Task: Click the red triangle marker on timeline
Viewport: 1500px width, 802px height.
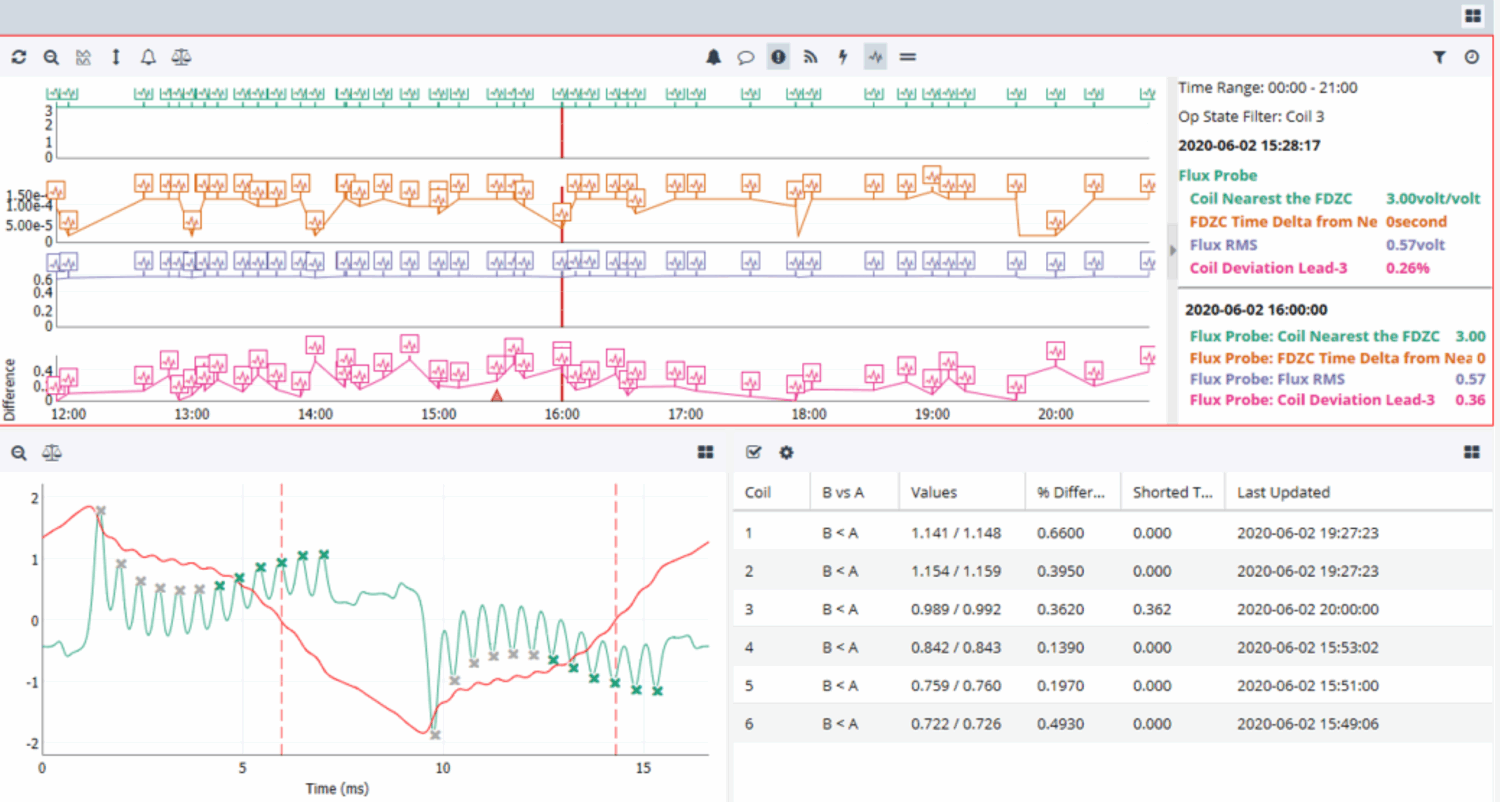Action: [x=496, y=396]
